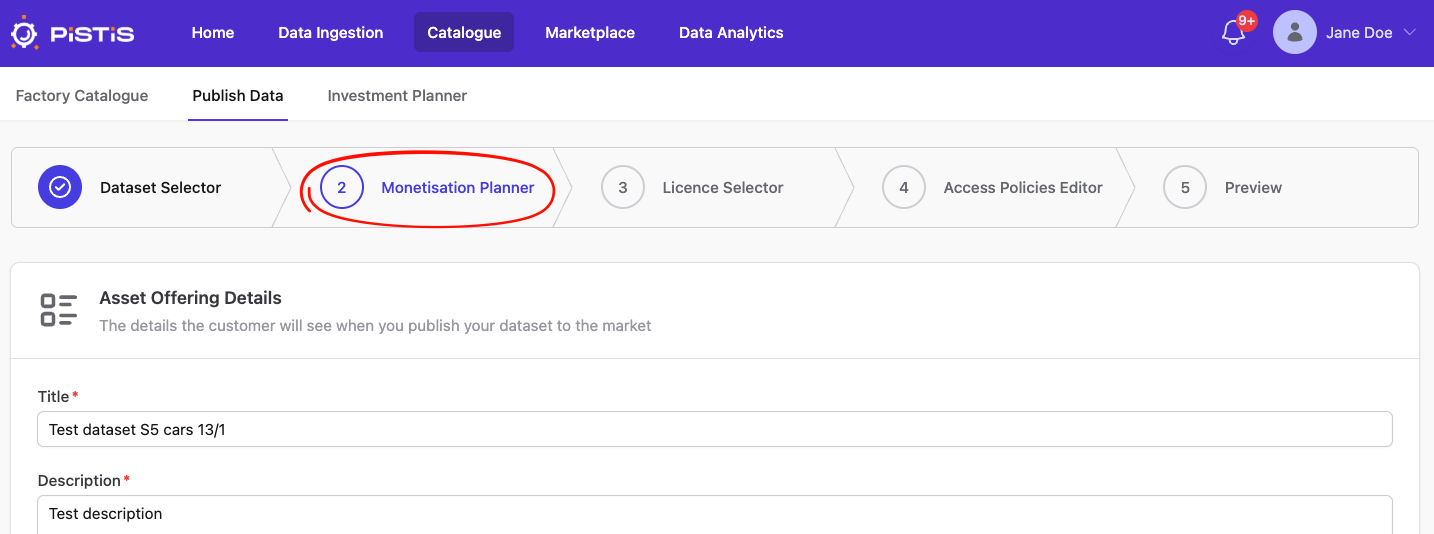Click the step 4 circle icon
Image resolution: width=1434 pixels, height=534 pixels.
[x=904, y=187]
